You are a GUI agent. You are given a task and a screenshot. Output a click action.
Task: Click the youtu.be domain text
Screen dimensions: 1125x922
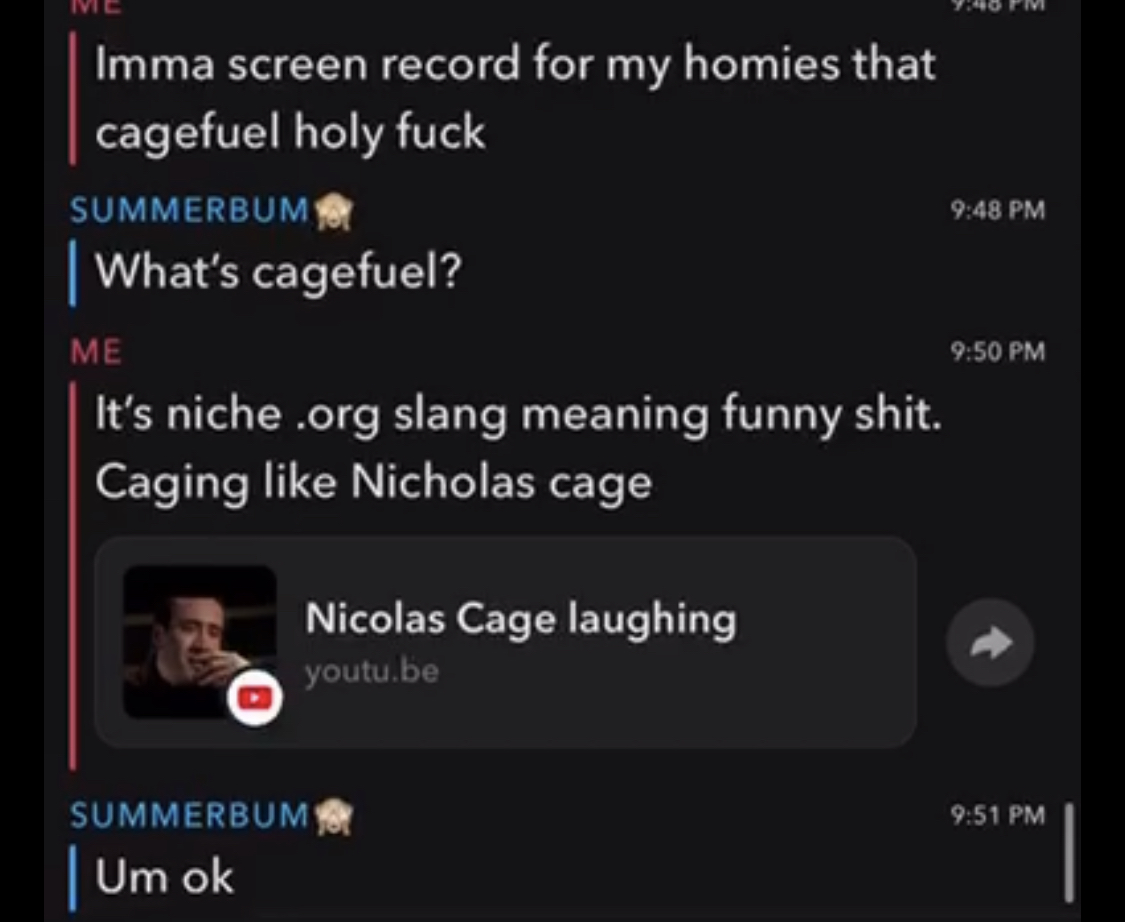tap(372, 671)
